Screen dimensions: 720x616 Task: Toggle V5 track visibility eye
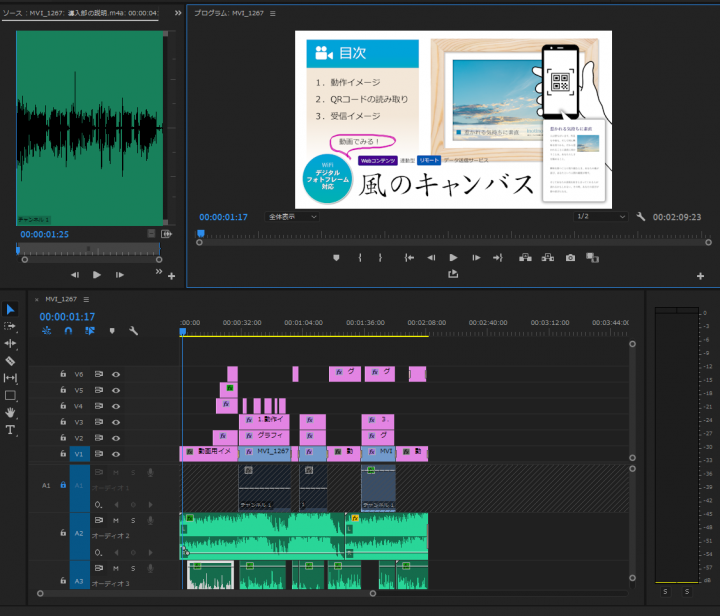click(x=116, y=390)
